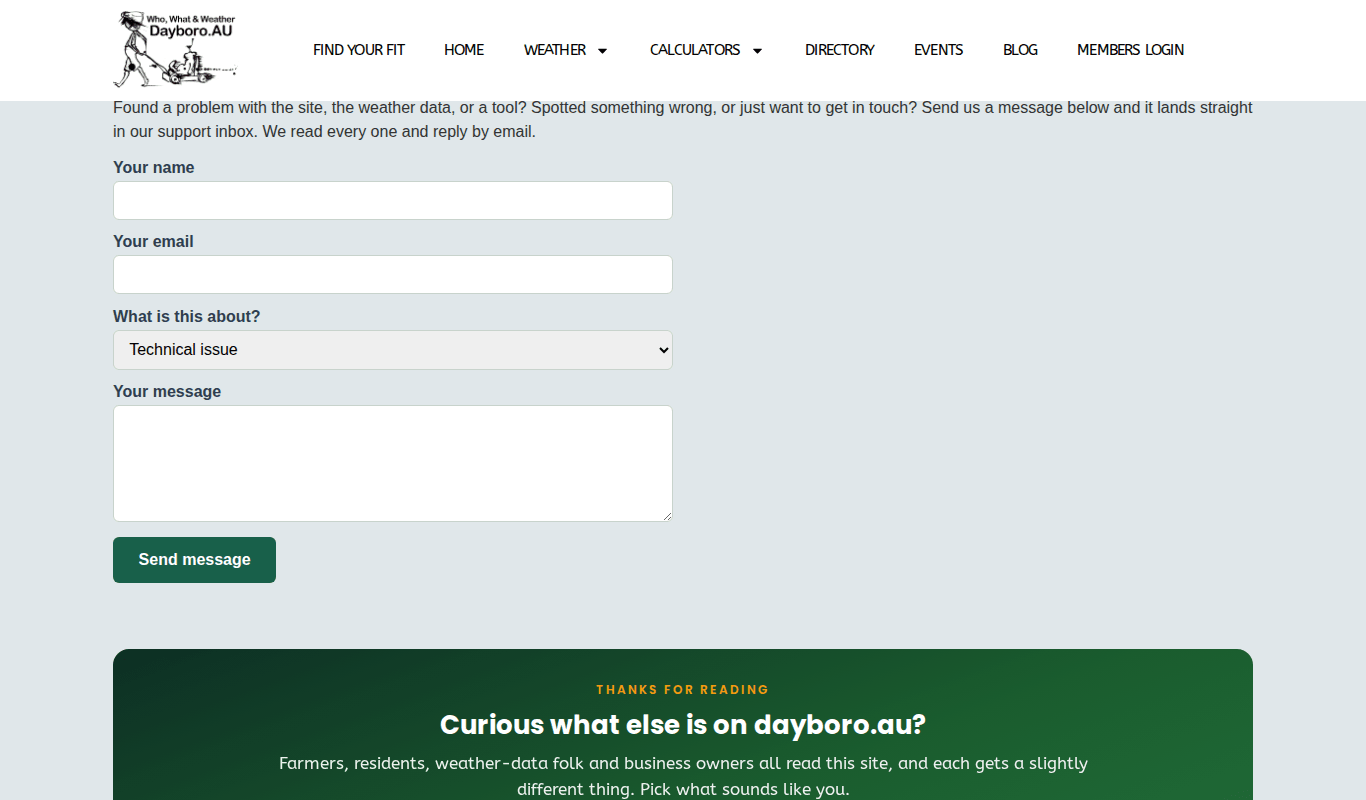The width and height of the screenshot is (1366, 800).
Task: Submit with the Send message button
Action: point(194,560)
